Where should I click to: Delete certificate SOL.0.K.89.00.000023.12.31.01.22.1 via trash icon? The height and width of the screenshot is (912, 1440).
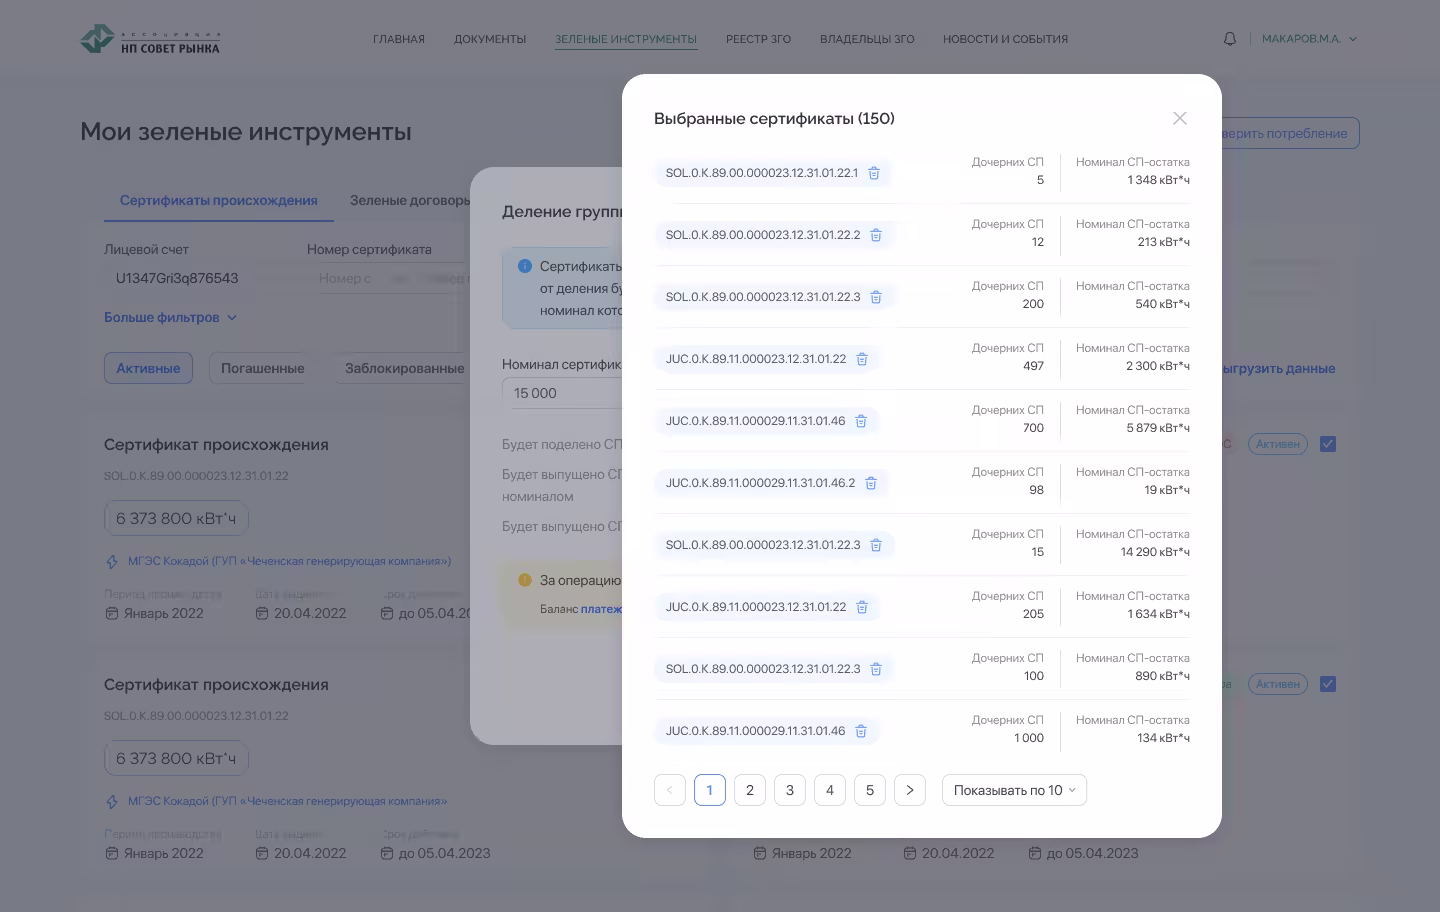click(873, 173)
